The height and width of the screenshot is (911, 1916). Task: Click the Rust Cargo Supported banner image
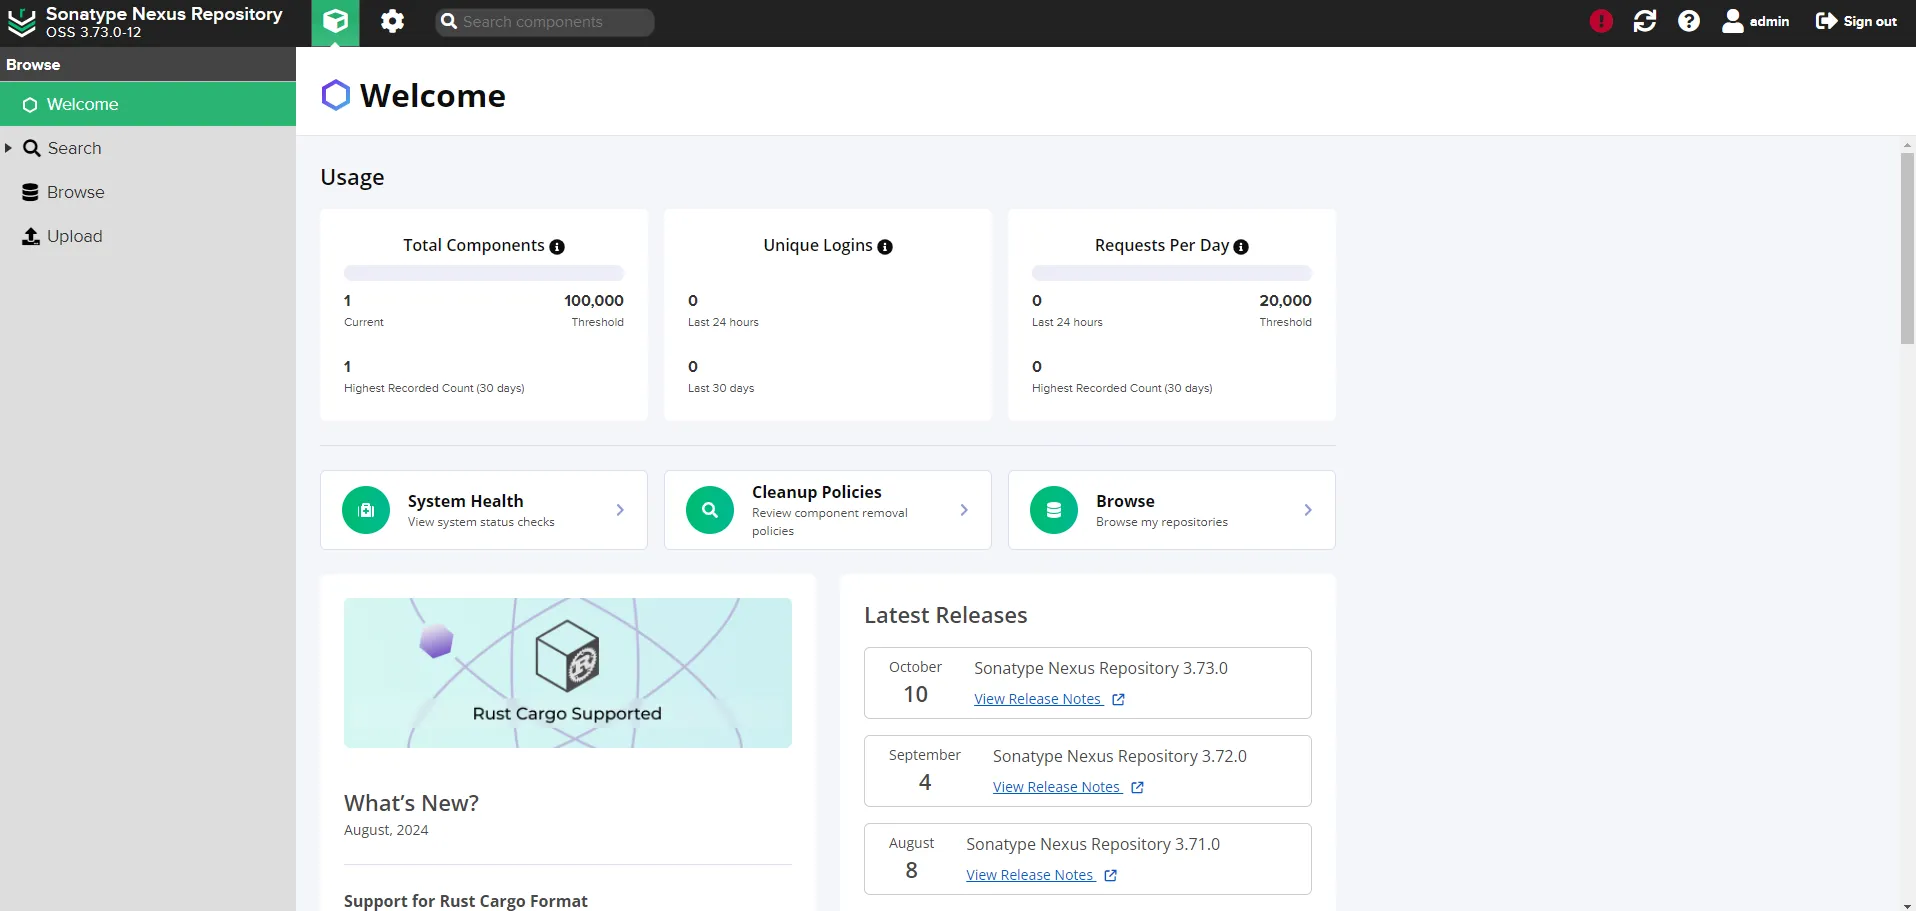tap(568, 673)
